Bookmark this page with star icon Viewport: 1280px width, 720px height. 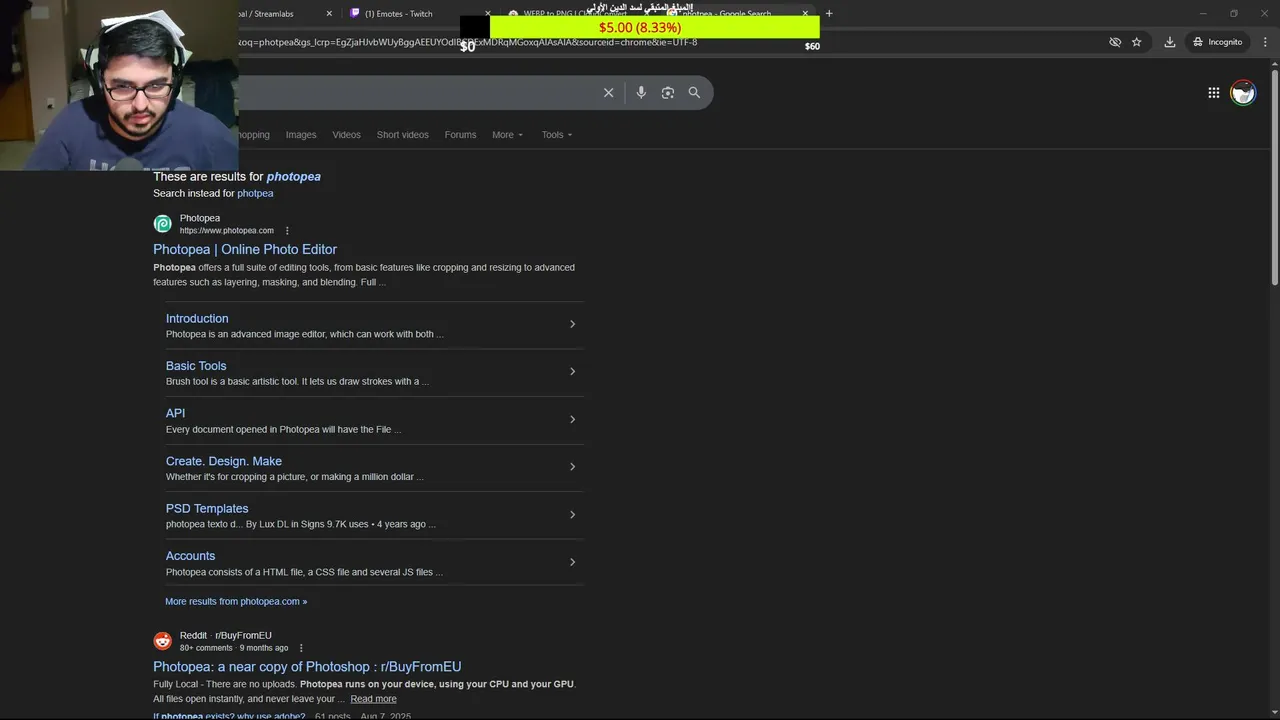pyautogui.click(x=1137, y=42)
